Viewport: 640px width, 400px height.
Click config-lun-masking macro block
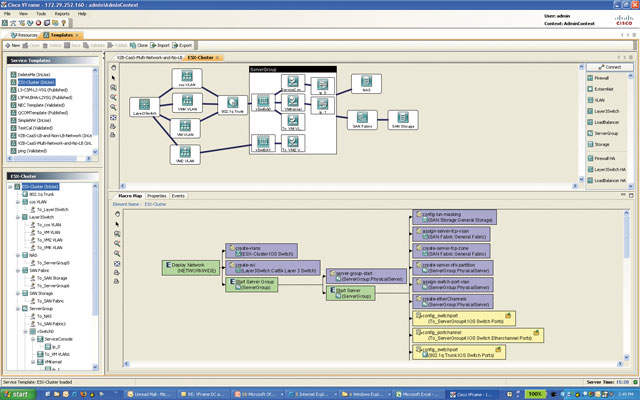tap(454, 217)
